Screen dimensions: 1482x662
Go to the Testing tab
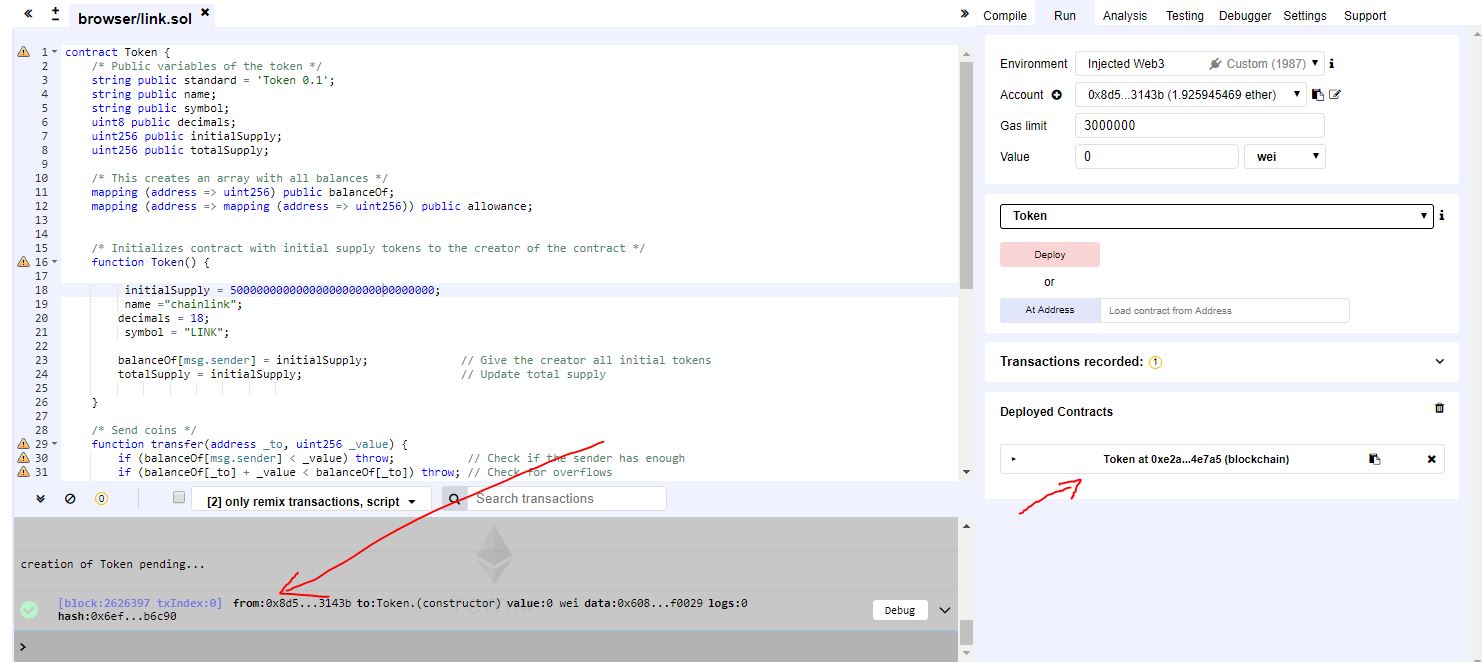(x=1185, y=15)
